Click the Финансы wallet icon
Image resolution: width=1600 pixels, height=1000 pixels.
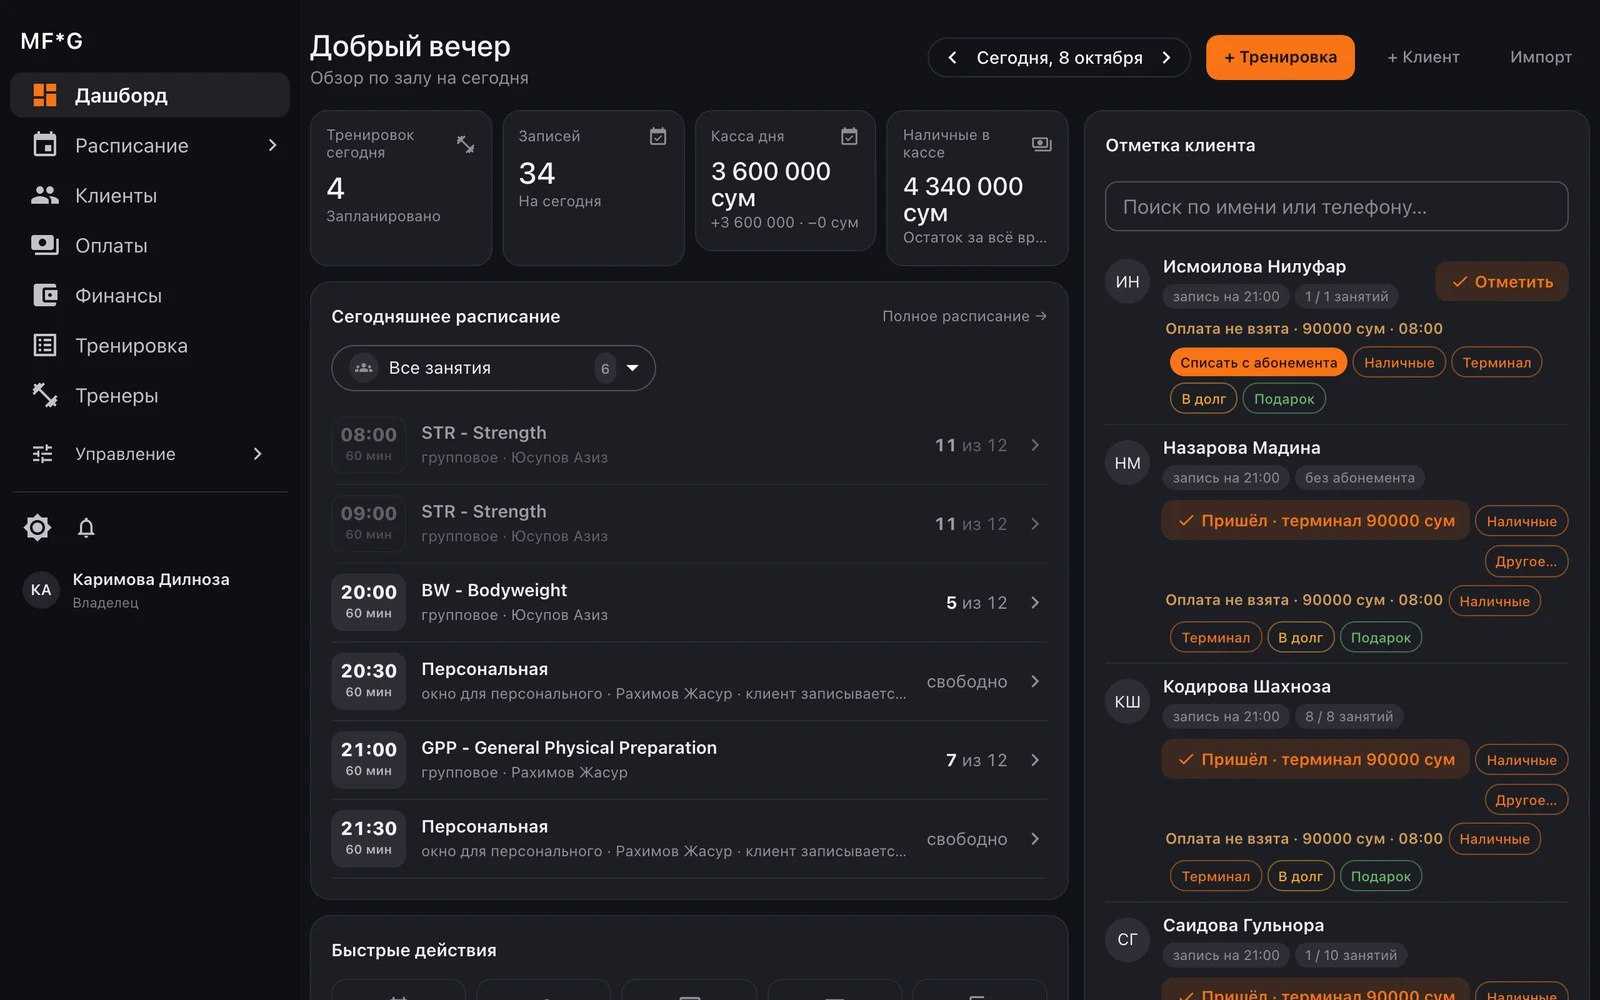(x=45, y=295)
